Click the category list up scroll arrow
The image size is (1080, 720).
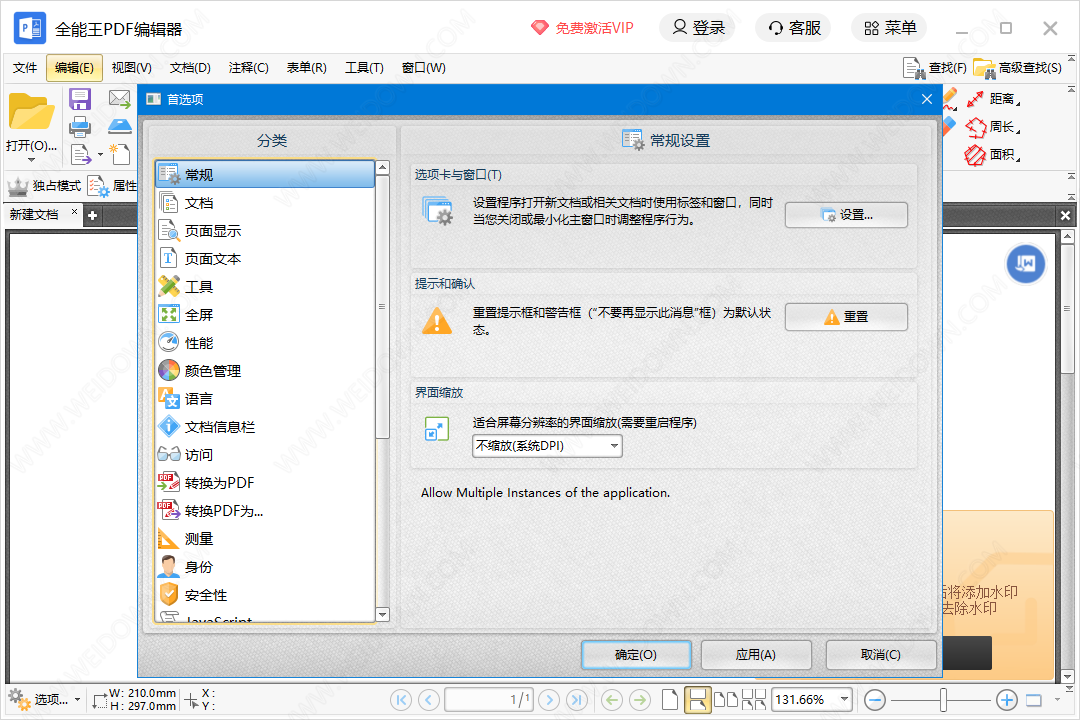point(382,168)
